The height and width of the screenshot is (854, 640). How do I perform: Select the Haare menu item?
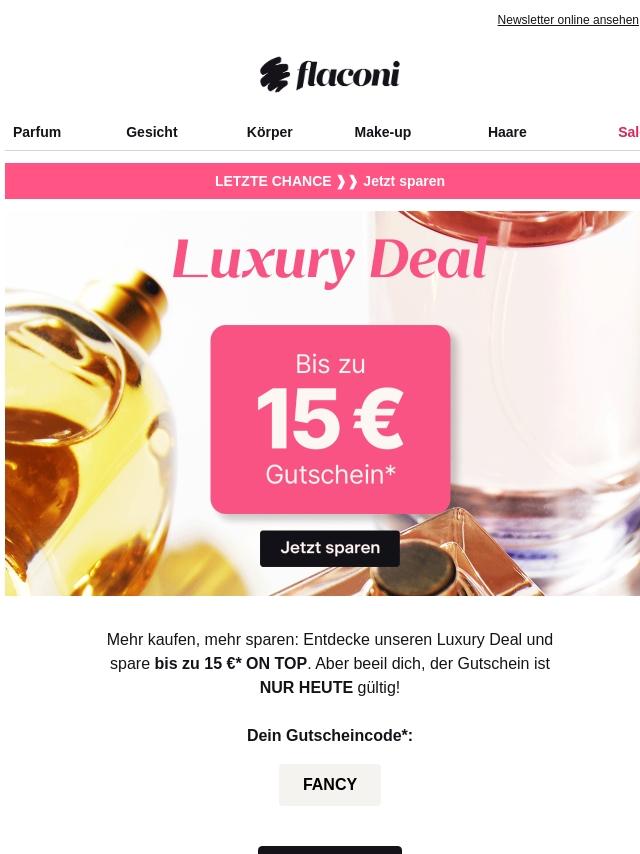[x=507, y=132]
